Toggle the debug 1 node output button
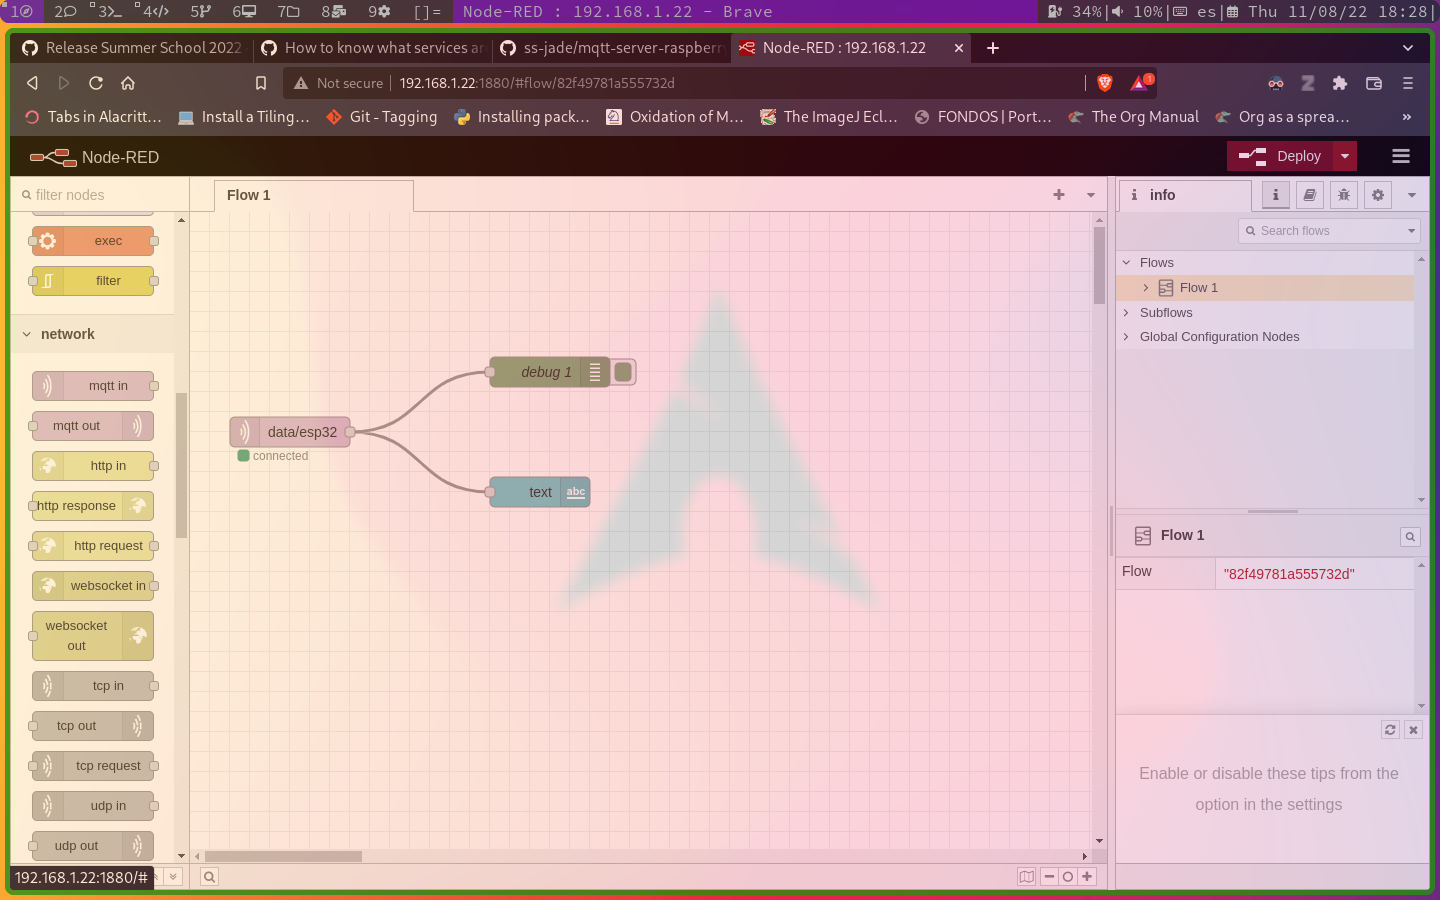Viewport: 1440px width, 900px height. pyautogui.click(x=624, y=372)
